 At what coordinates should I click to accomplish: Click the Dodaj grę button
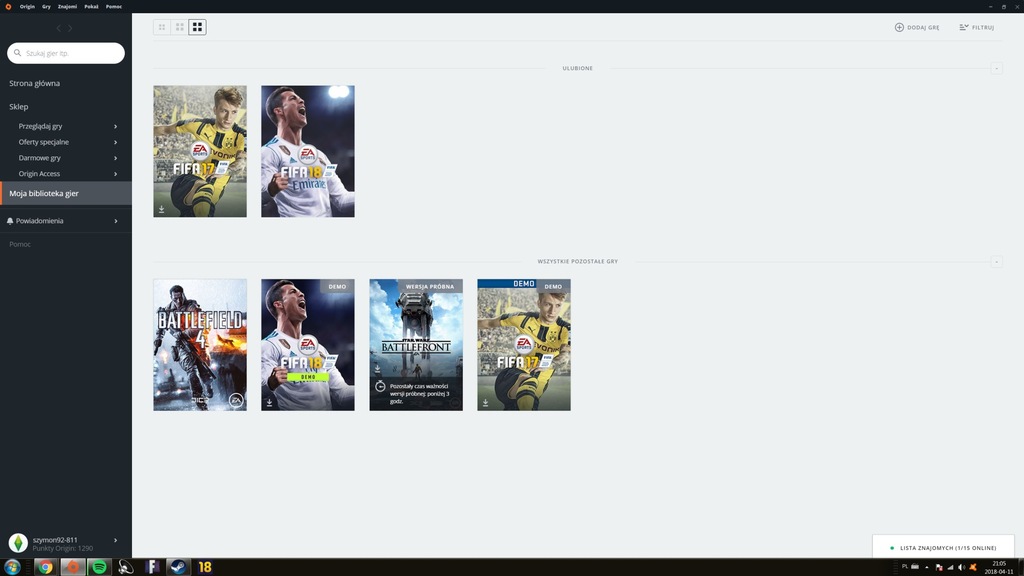(917, 27)
